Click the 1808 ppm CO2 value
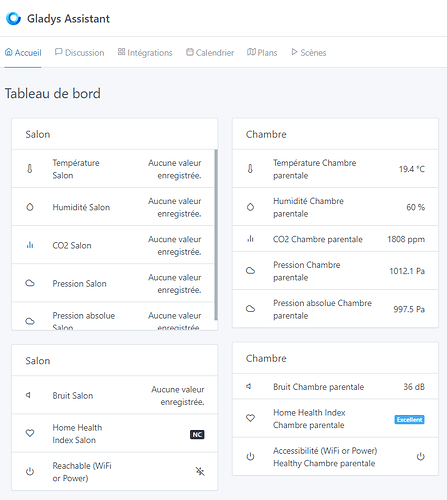447x500 pixels. click(x=406, y=239)
